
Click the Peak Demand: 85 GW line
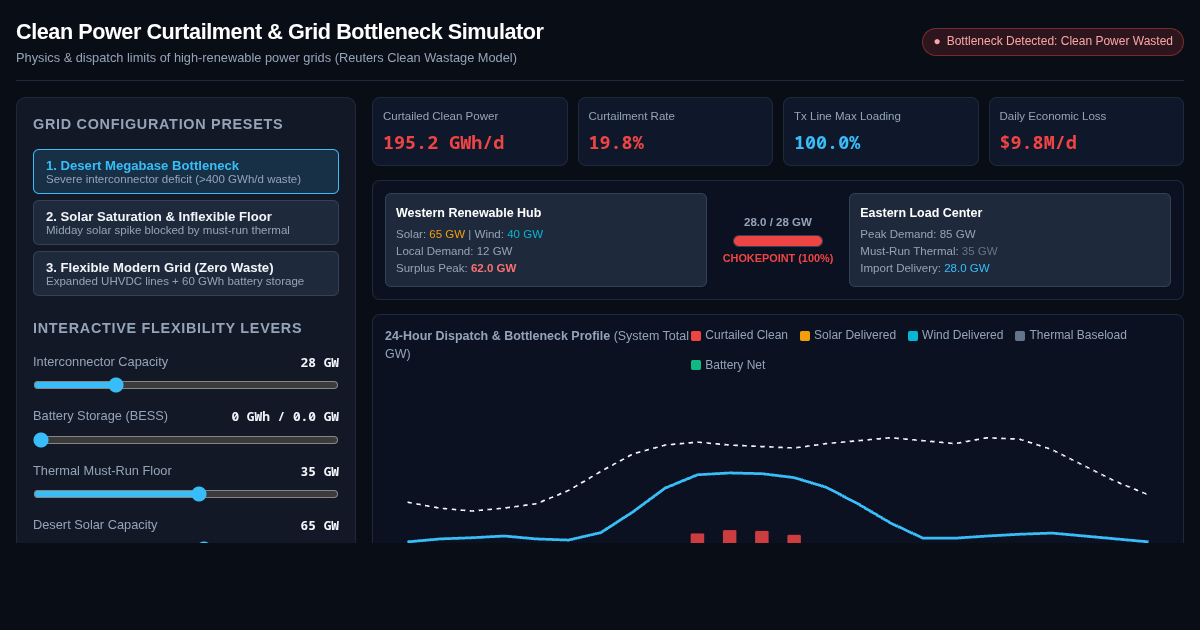pos(918,234)
